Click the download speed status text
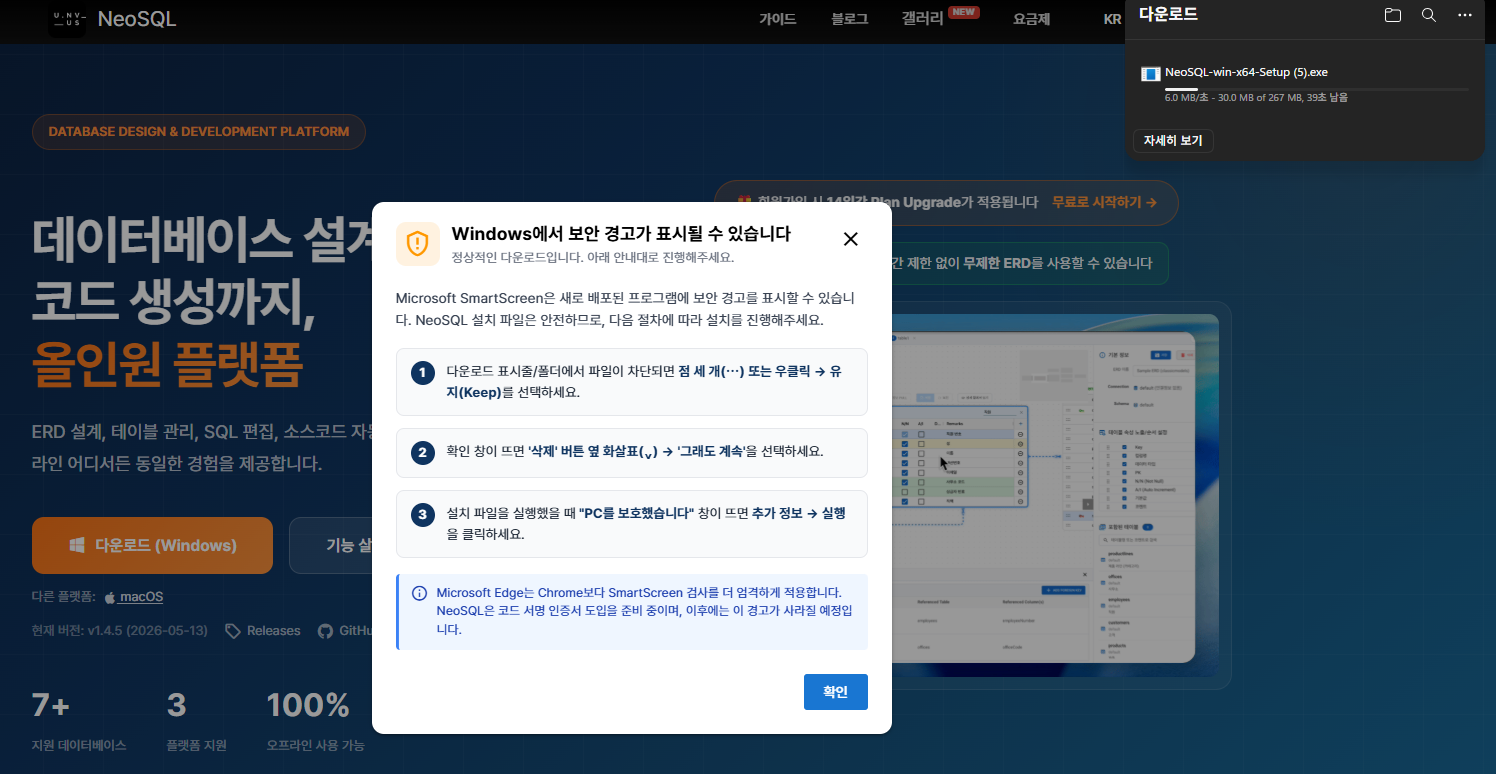 [x=1256, y=98]
